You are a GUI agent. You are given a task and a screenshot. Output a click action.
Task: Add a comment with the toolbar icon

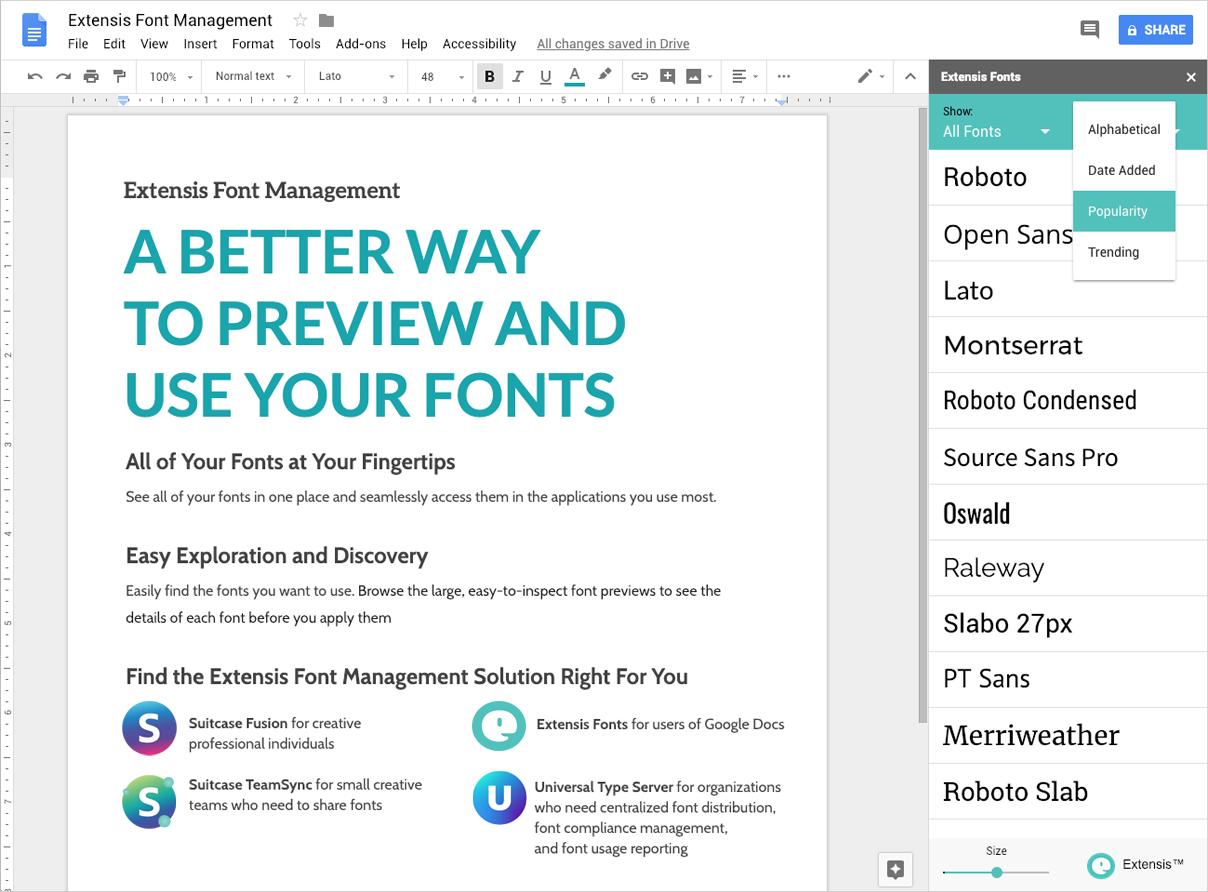point(667,76)
